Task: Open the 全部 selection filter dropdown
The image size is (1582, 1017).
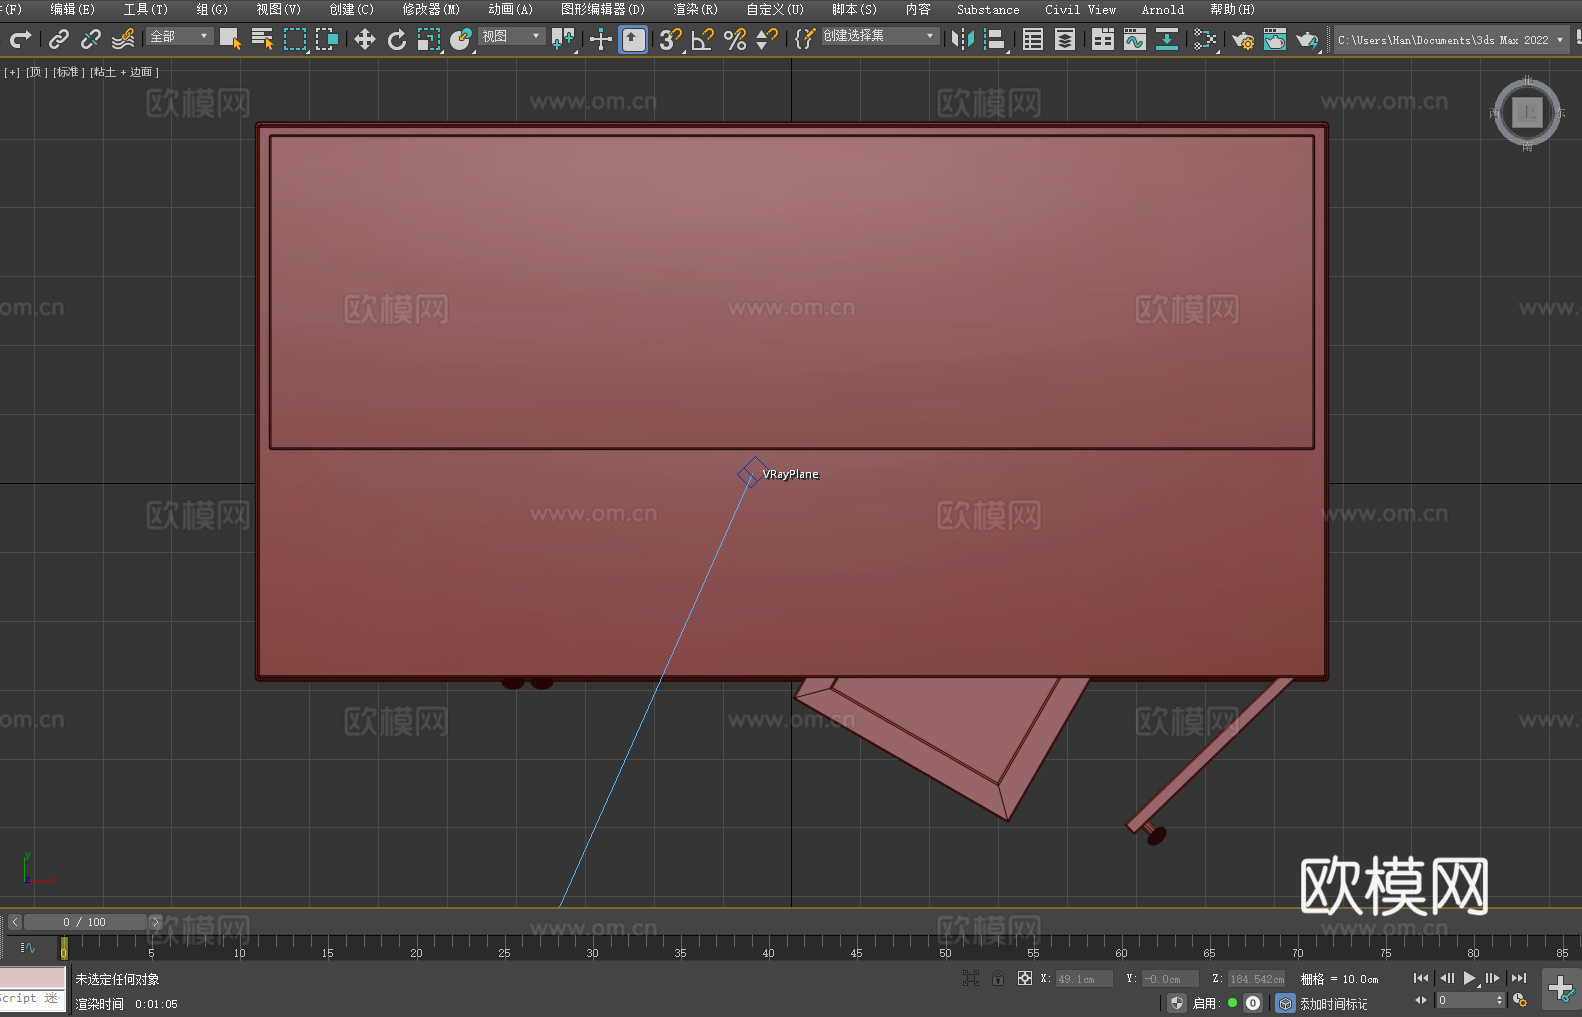Action: pos(180,36)
